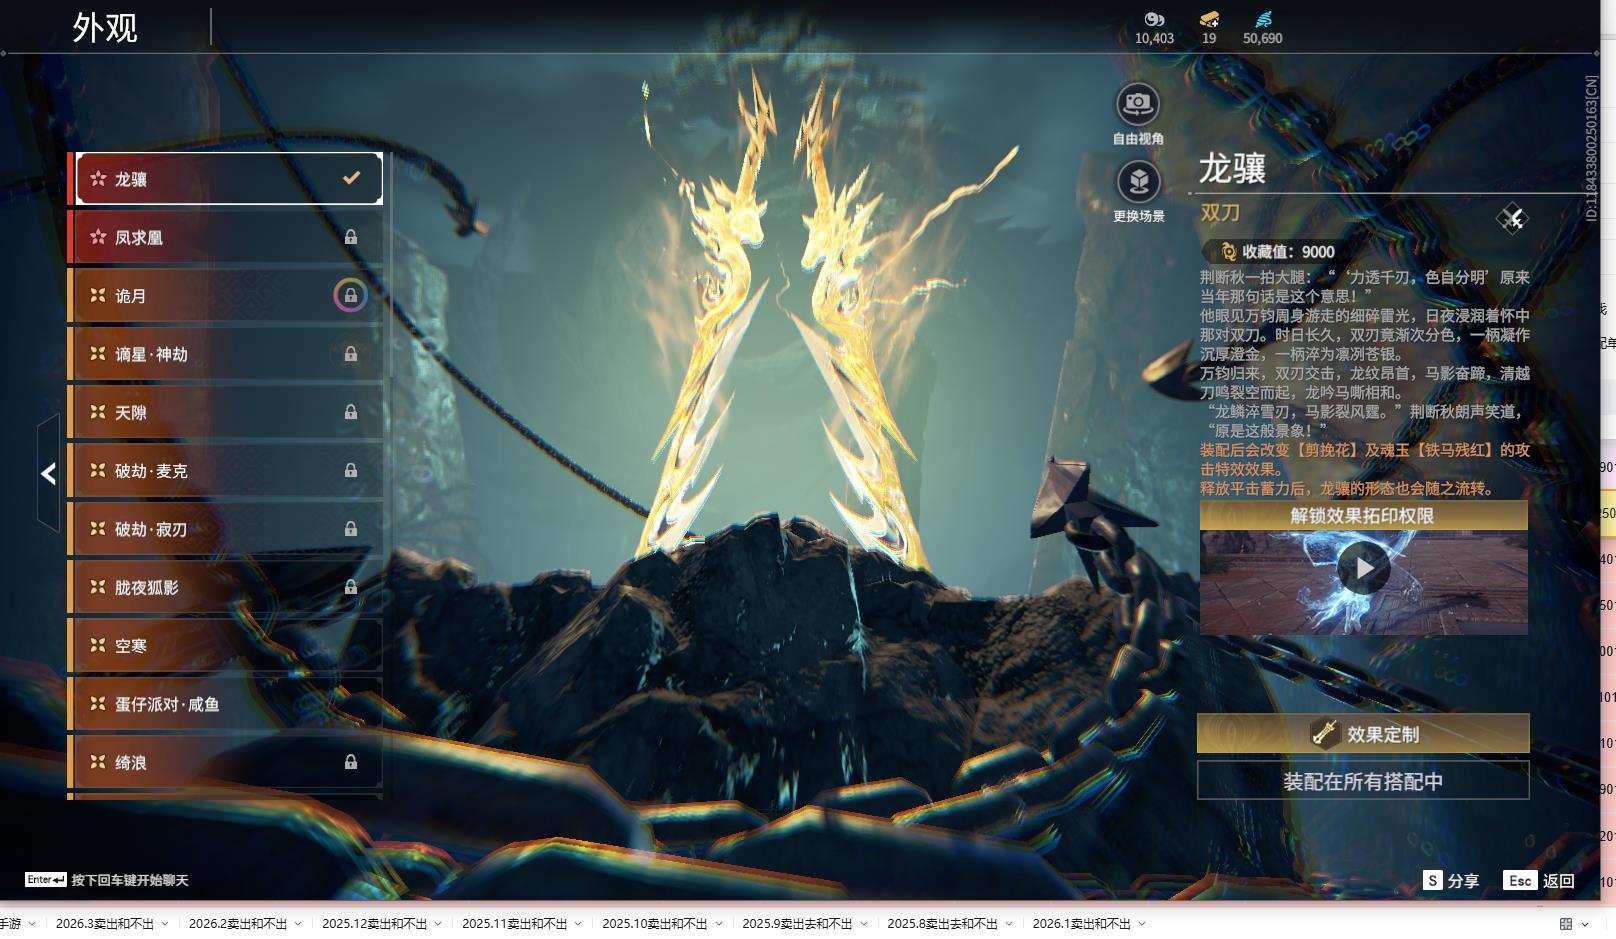The height and width of the screenshot is (939, 1616).
Task: Click the change scene icon
Action: (x=1137, y=182)
